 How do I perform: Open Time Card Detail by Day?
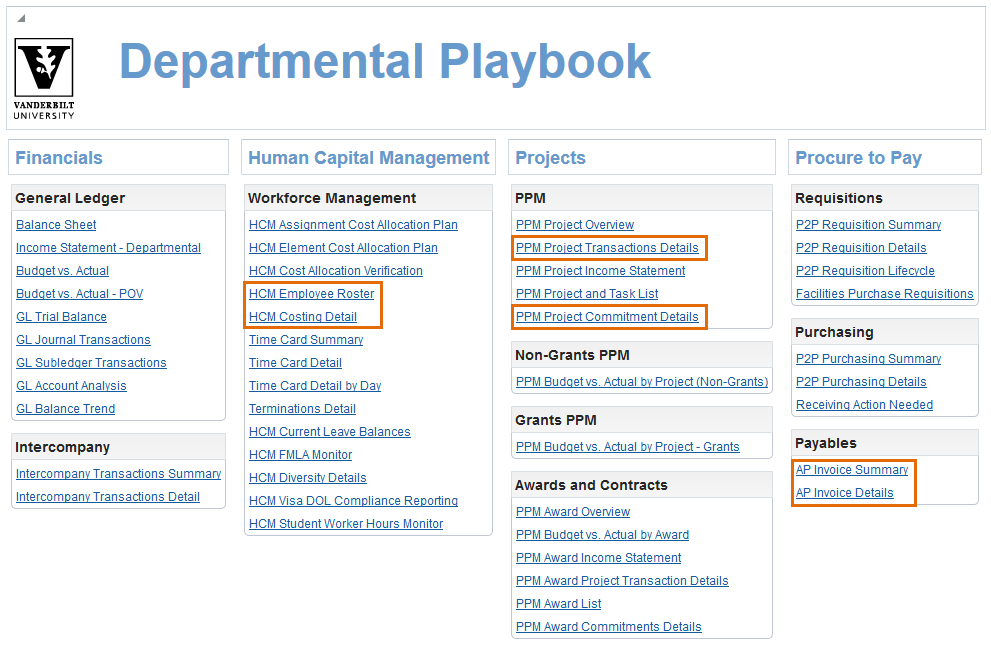[x=315, y=386]
